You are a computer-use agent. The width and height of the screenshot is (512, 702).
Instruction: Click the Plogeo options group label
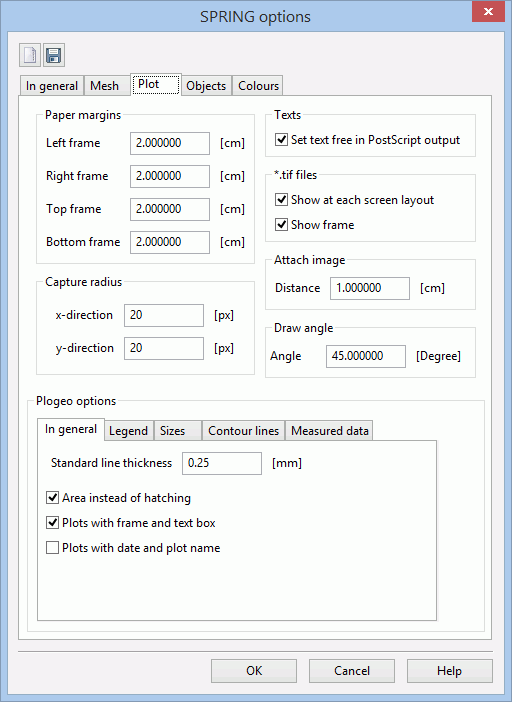tap(76, 401)
